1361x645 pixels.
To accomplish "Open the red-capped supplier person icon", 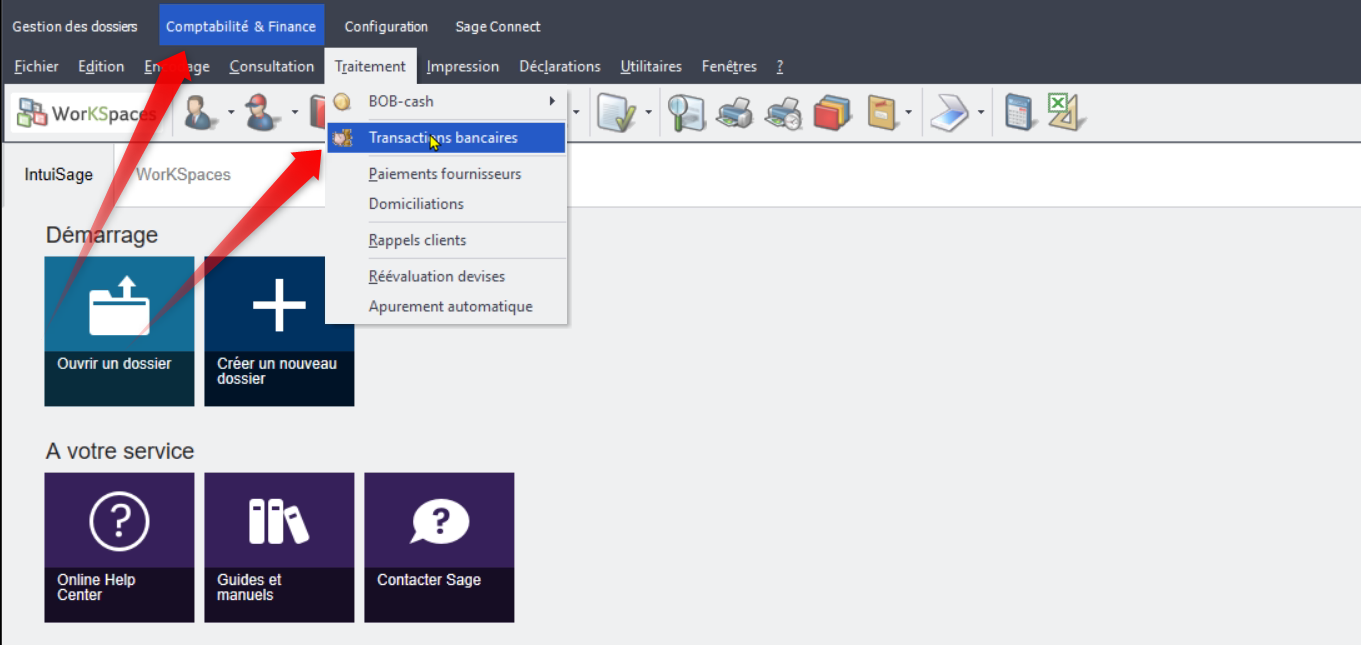I will point(263,113).
